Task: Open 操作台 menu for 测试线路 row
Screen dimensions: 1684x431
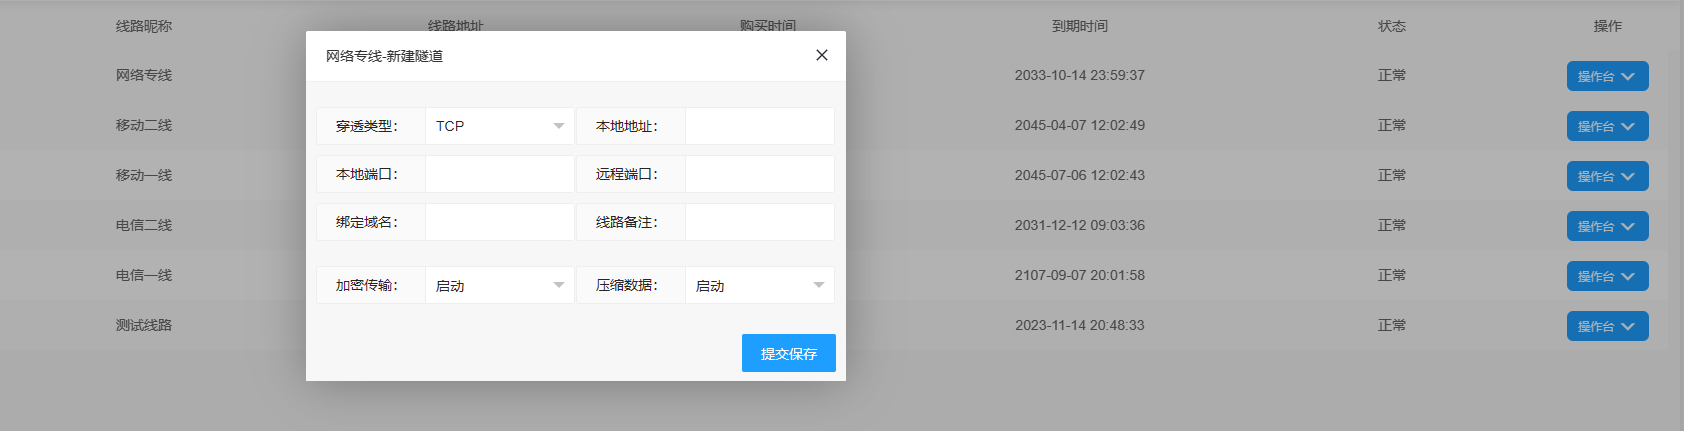Action: (1606, 326)
